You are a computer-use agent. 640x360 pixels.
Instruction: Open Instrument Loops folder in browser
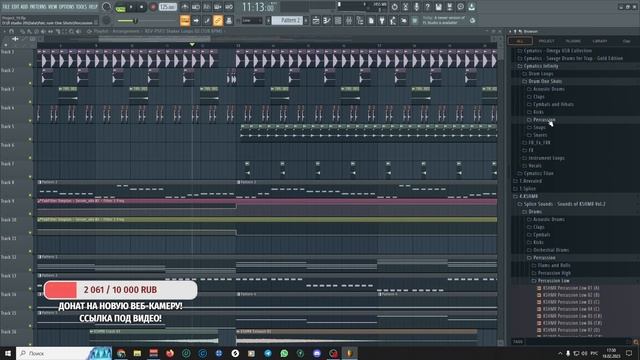(x=546, y=158)
